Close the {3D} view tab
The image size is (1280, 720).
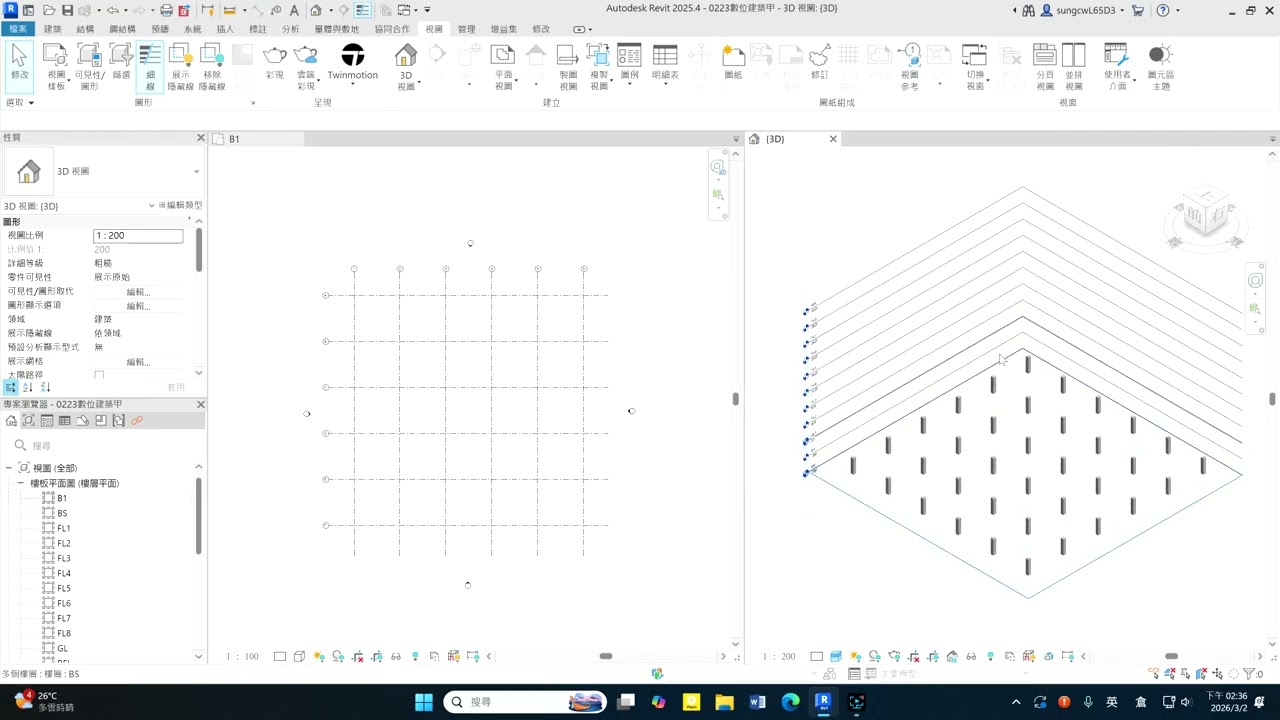833,139
